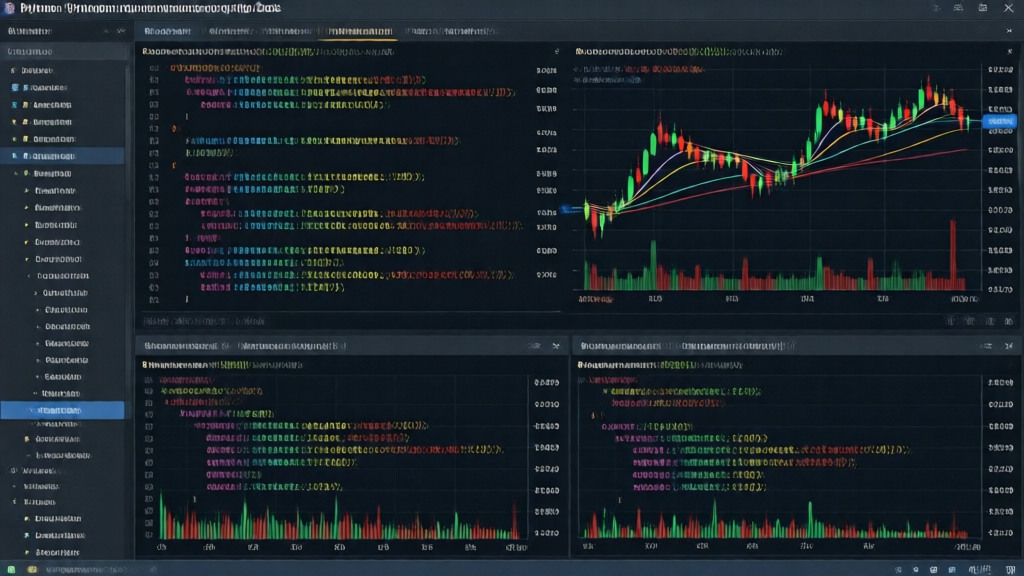This screenshot has height=576, width=1024.
Task: Close the top editor tab strip
Action: coord(1008,32)
